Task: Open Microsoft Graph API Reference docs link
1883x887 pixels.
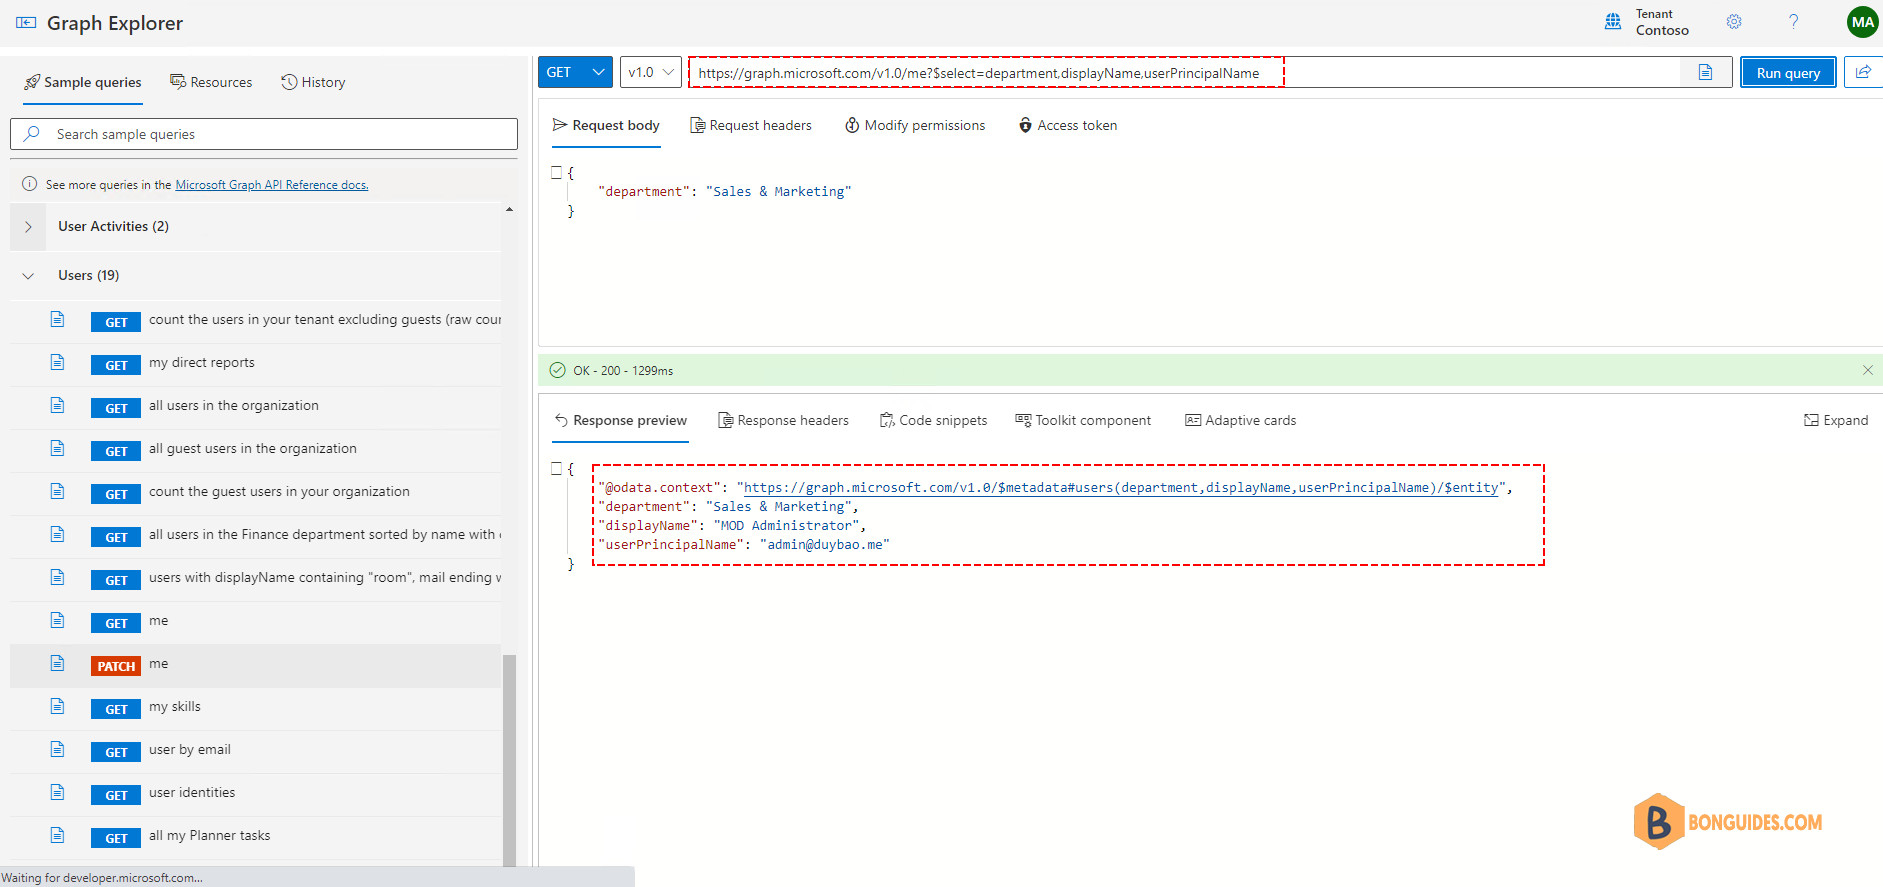Action: tap(272, 185)
